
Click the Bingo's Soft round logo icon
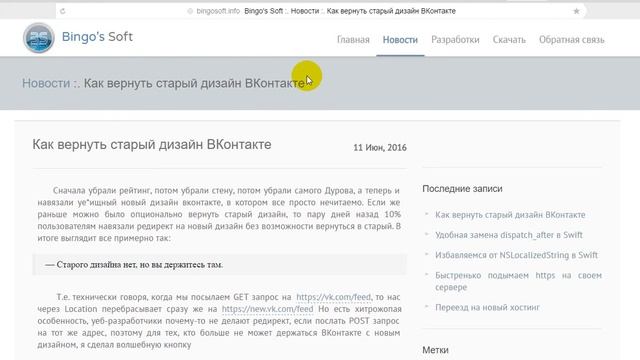pyautogui.click(x=39, y=38)
